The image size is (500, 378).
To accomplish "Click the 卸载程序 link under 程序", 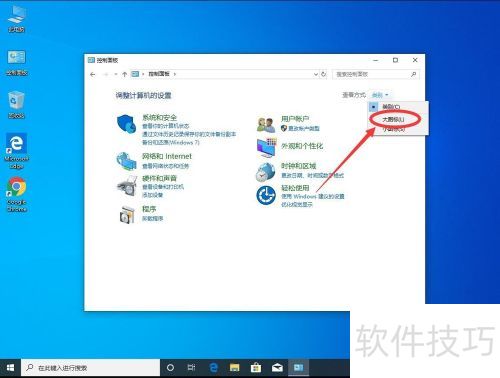I will (153, 219).
